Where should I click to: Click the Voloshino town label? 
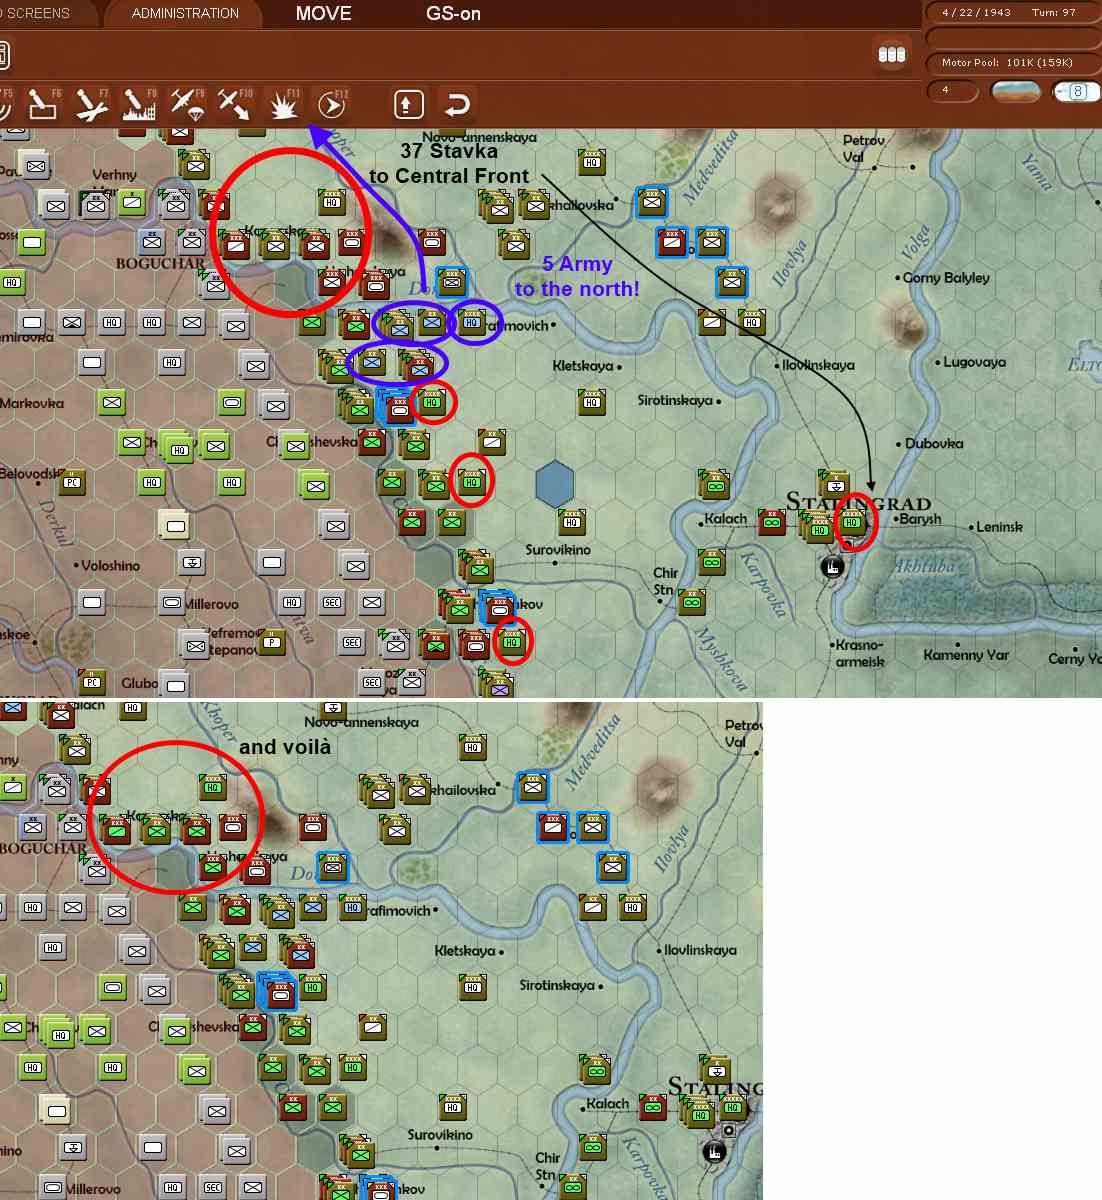[110, 565]
